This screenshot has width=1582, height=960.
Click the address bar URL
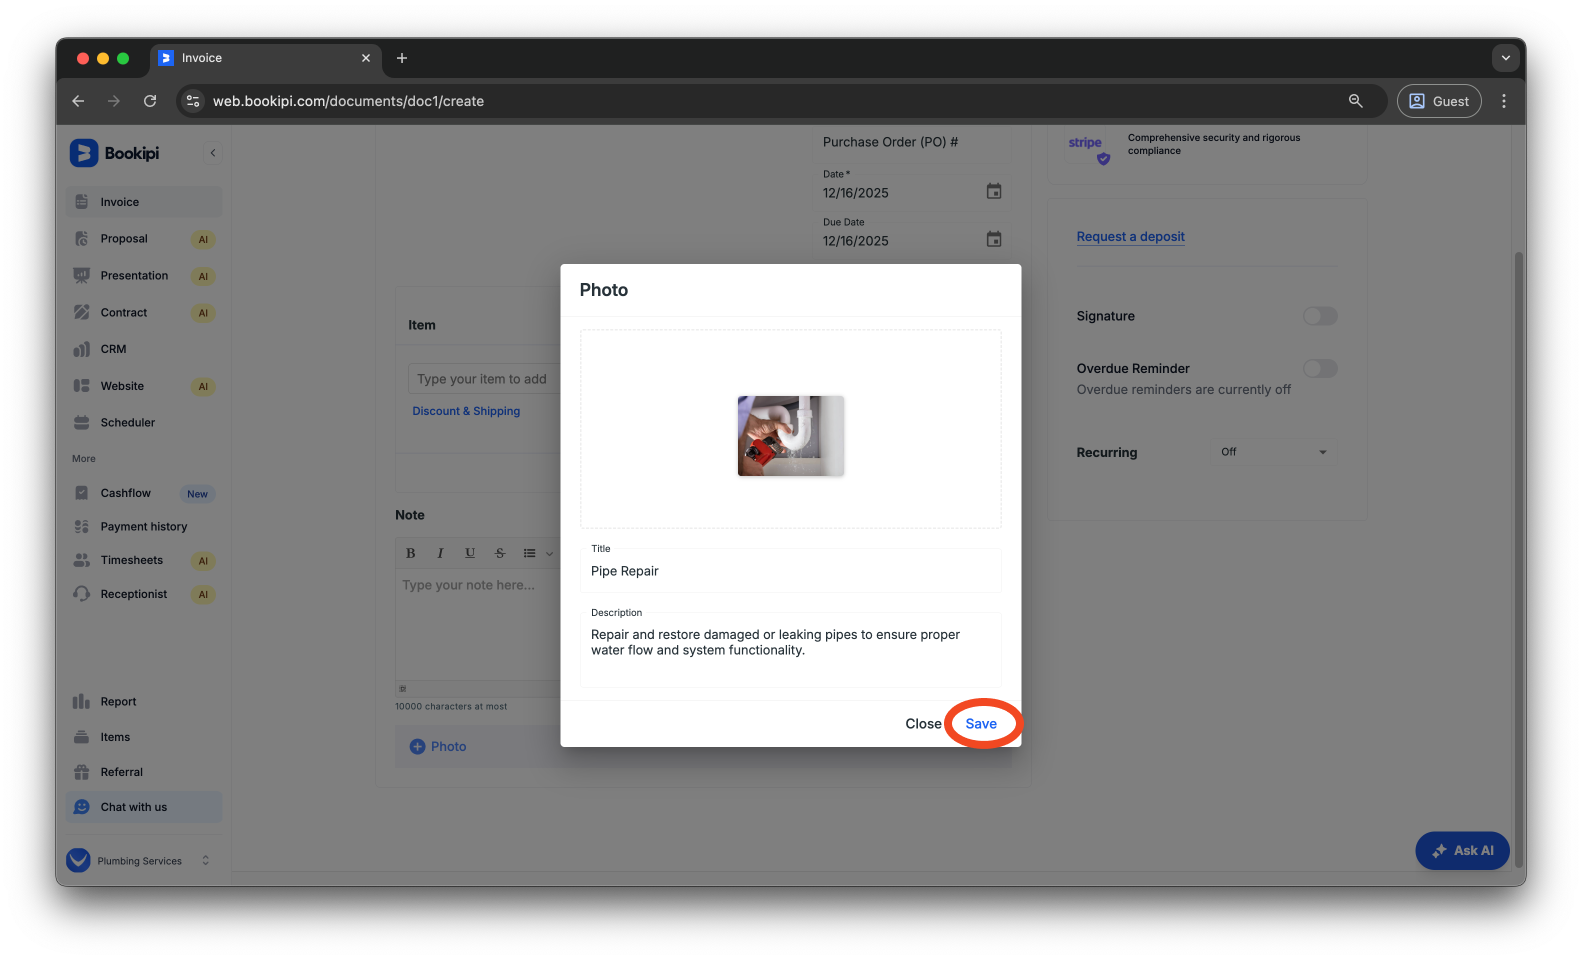(348, 101)
